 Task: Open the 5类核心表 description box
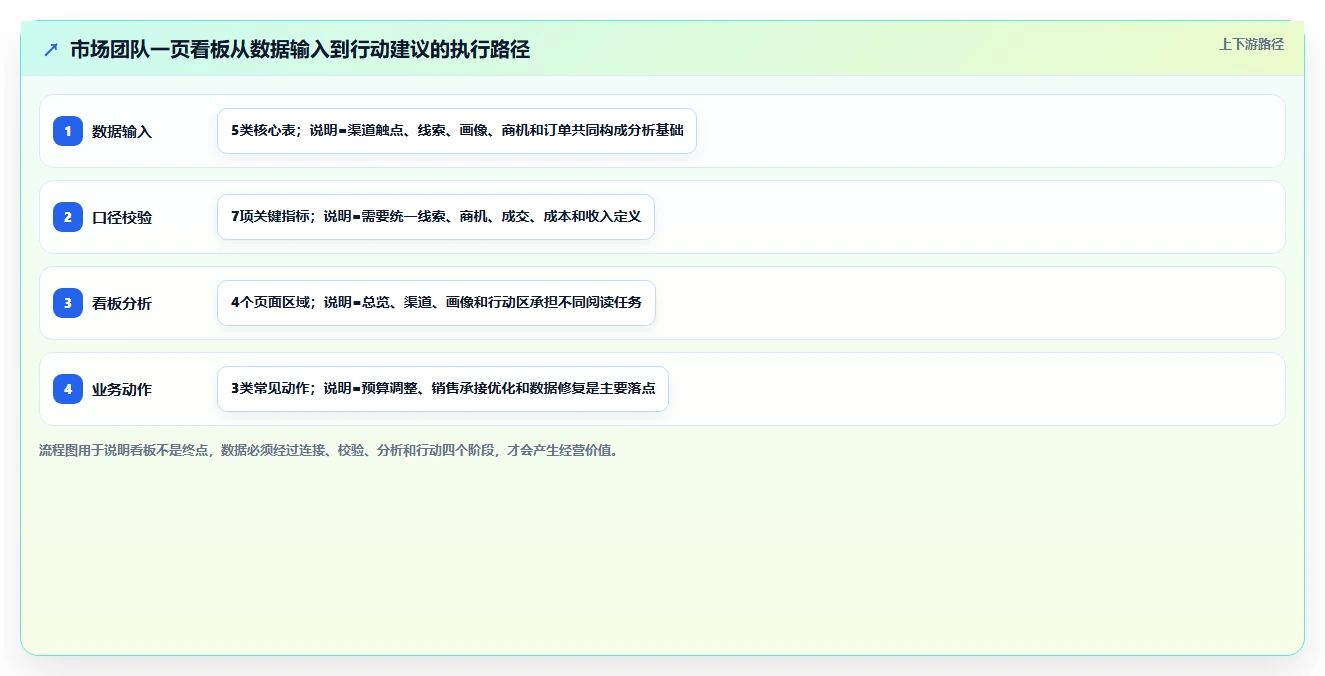457,131
